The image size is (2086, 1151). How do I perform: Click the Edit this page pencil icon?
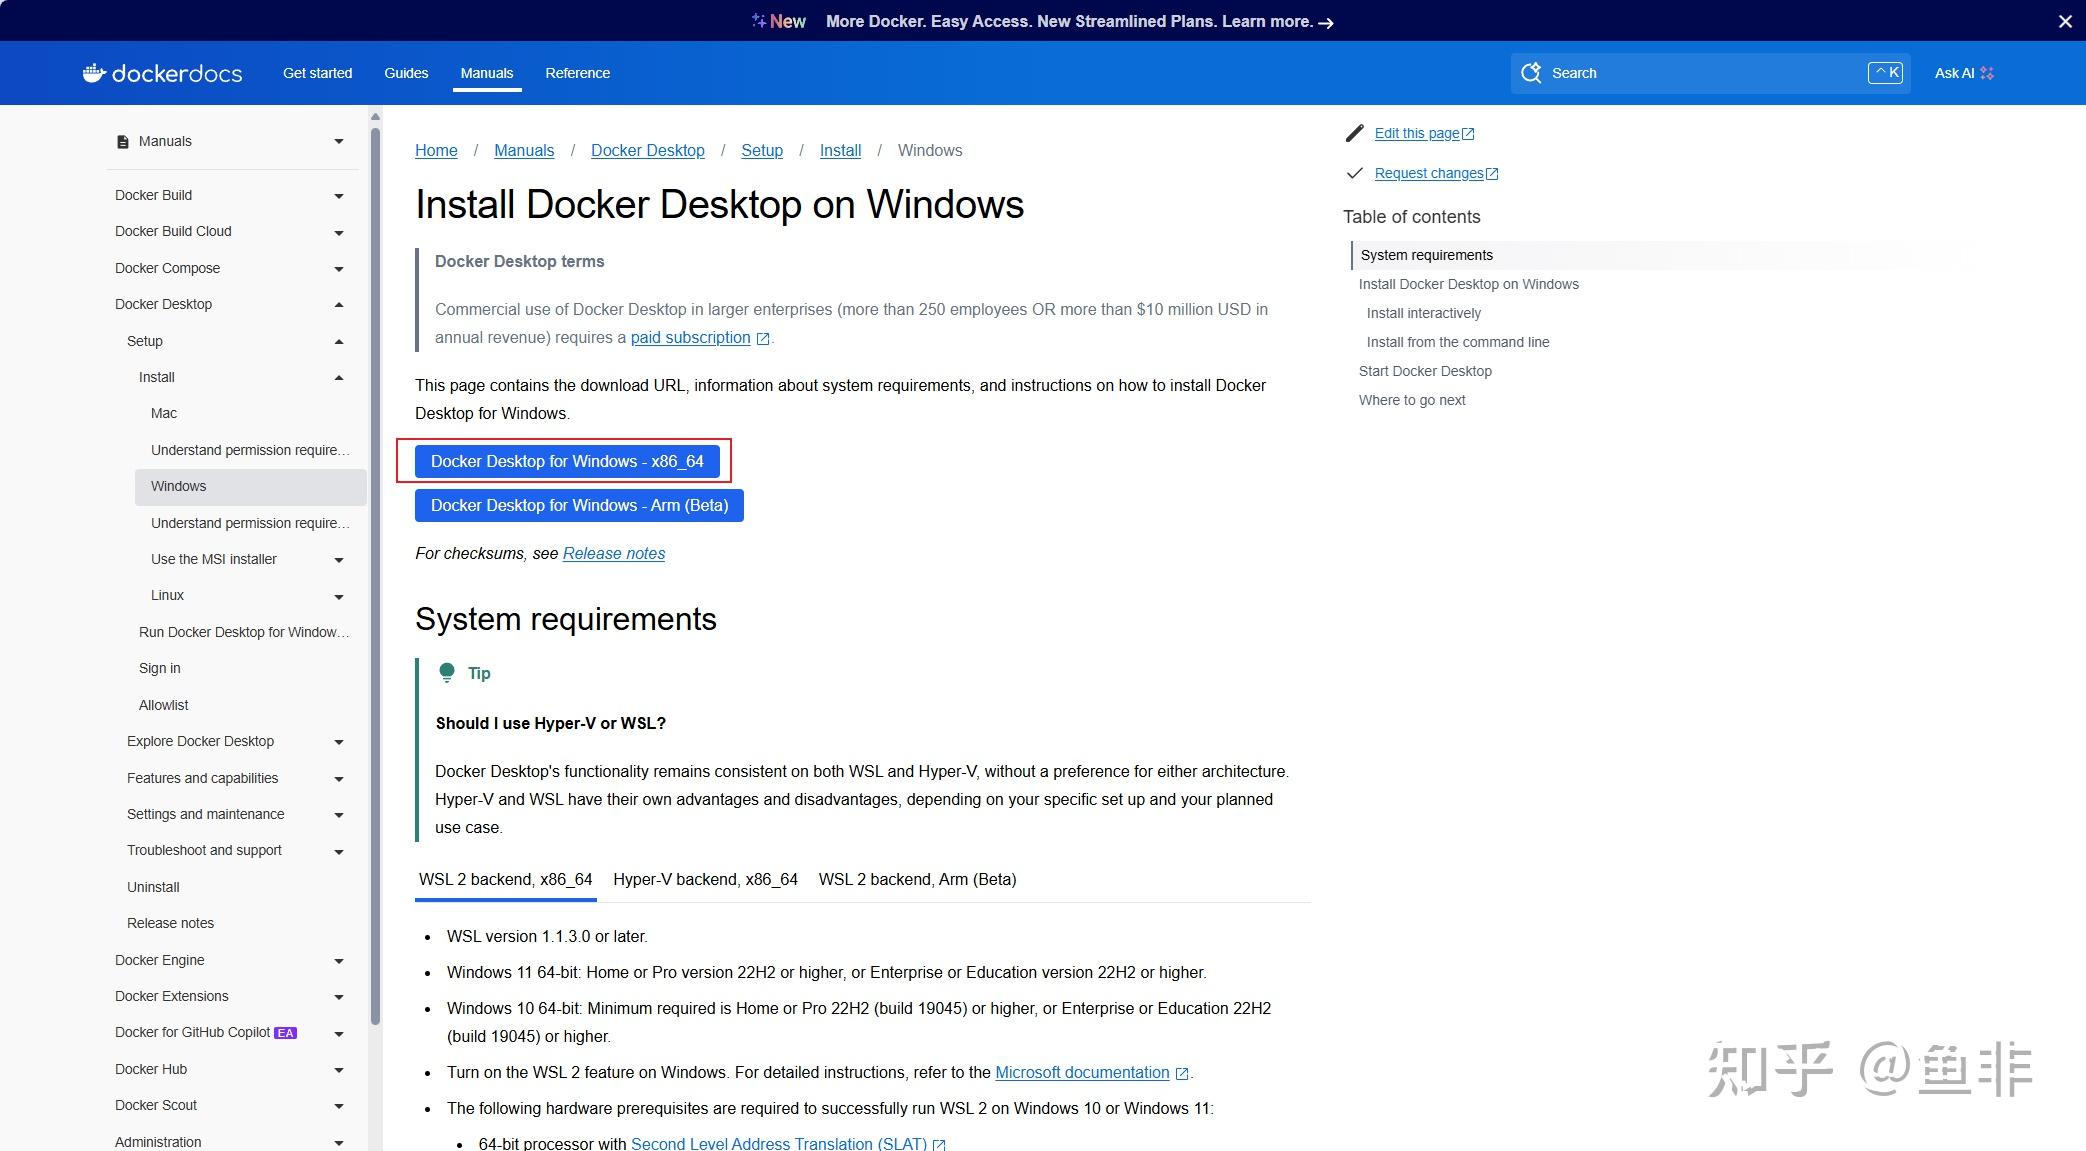[1355, 133]
